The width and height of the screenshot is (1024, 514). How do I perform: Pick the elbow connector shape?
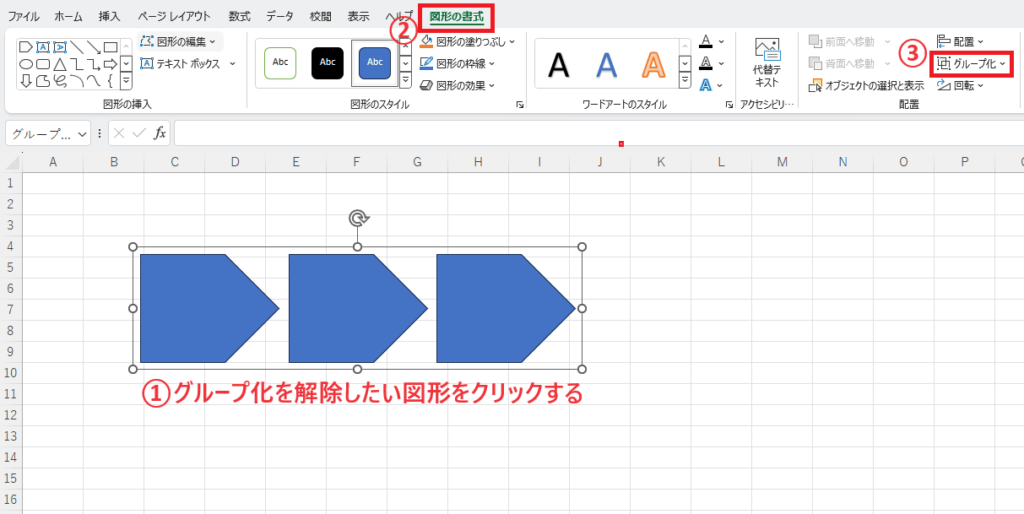pos(77,63)
